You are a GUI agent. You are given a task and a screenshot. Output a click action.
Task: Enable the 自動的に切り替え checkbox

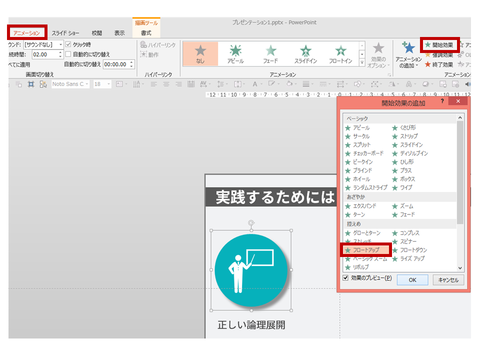tap(68, 54)
